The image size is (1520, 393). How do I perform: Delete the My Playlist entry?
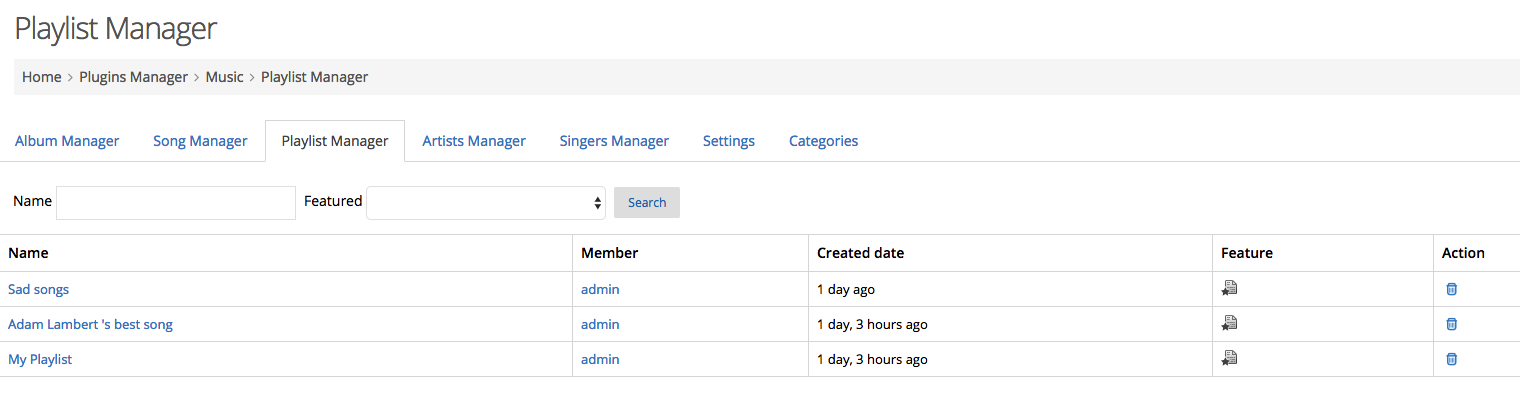pyautogui.click(x=1452, y=359)
